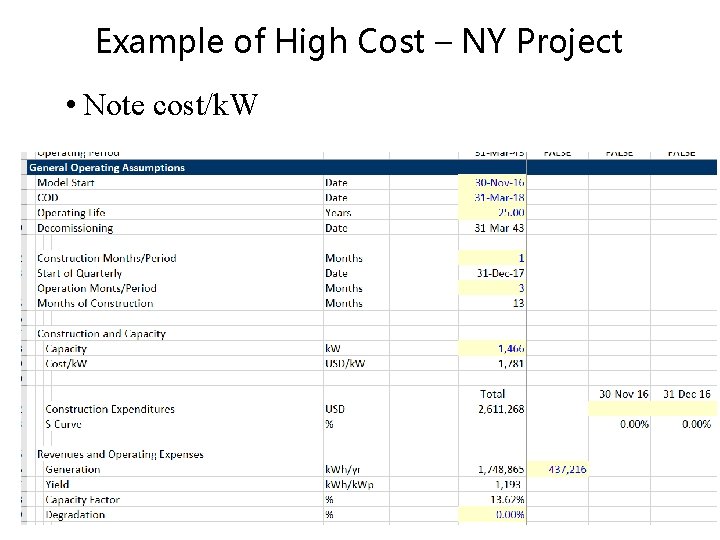Click the 'Construction Months/Period' label

coord(107,258)
